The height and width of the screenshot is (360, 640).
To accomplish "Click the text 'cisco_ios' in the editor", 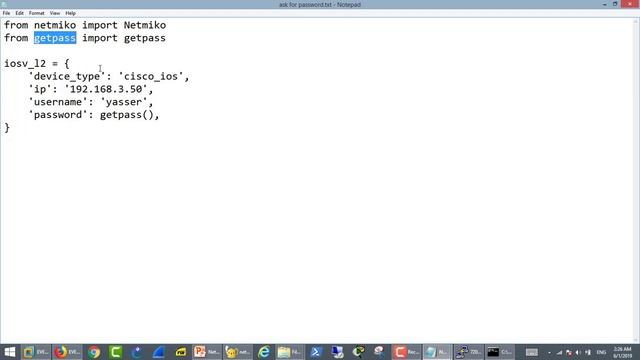I will [151, 76].
